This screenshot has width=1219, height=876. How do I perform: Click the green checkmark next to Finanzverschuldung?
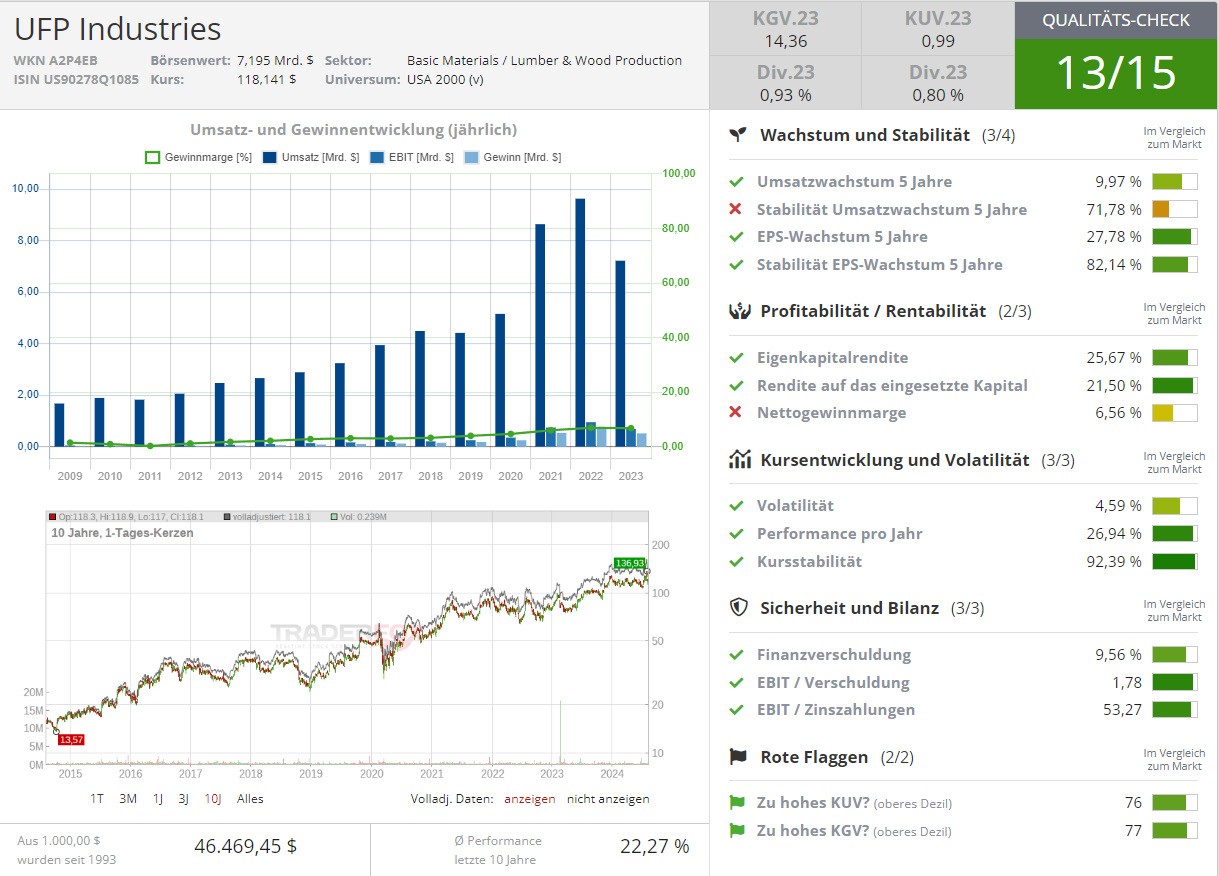736,654
